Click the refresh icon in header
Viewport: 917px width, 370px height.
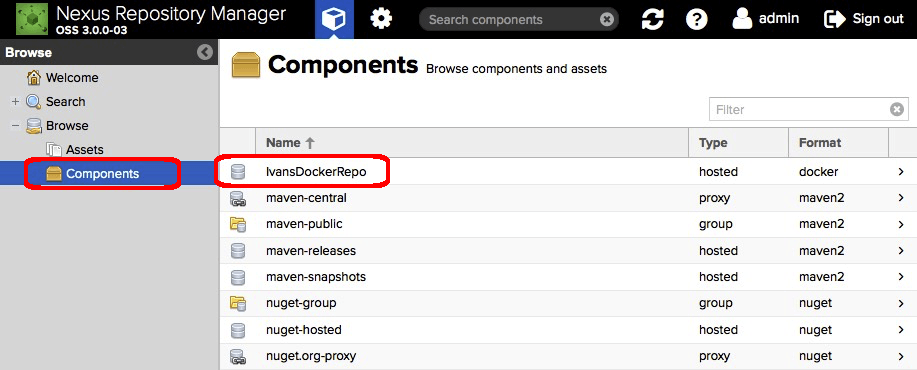click(652, 19)
